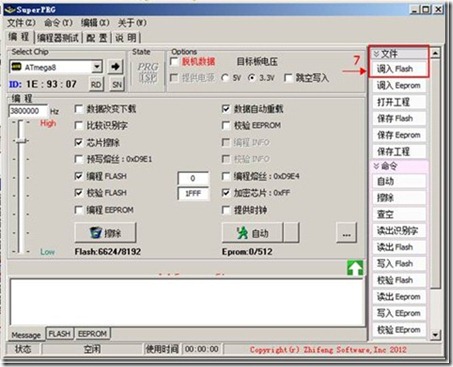Switch to the 配置 tab
The height and width of the screenshot is (367, 453).
tap(97, 38)
